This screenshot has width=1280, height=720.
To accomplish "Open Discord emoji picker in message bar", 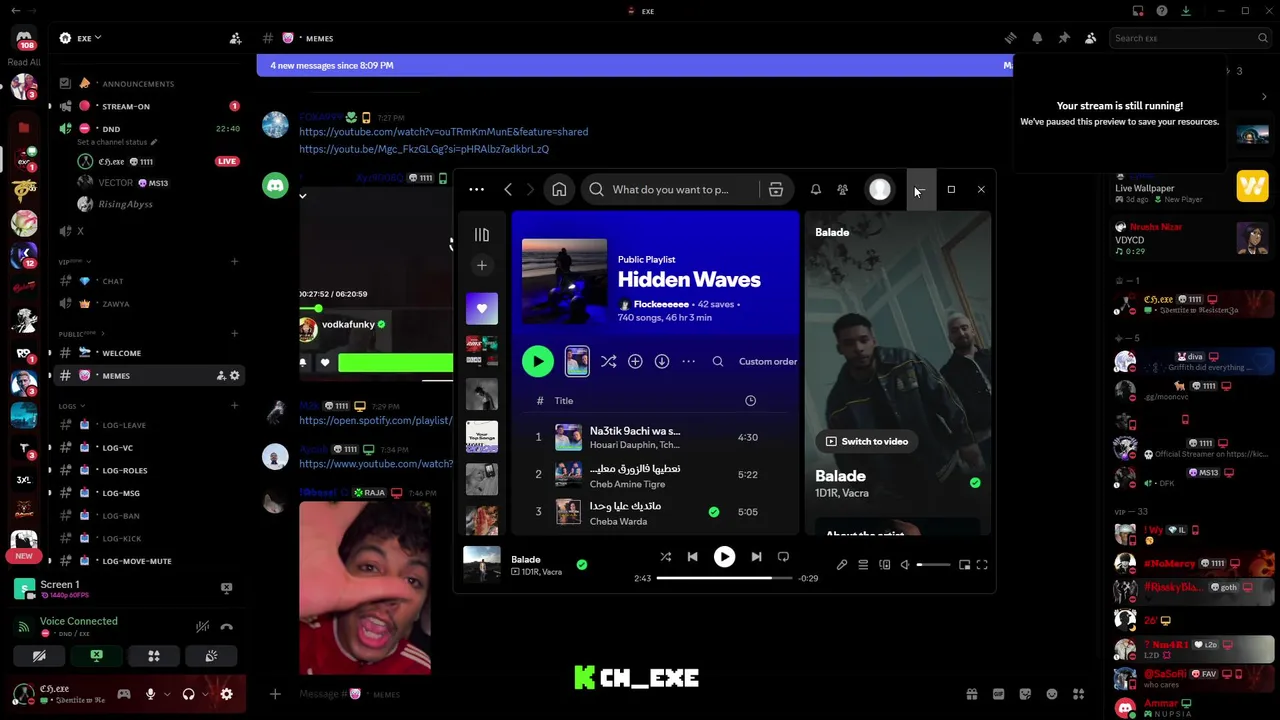I will [1052, 694].
